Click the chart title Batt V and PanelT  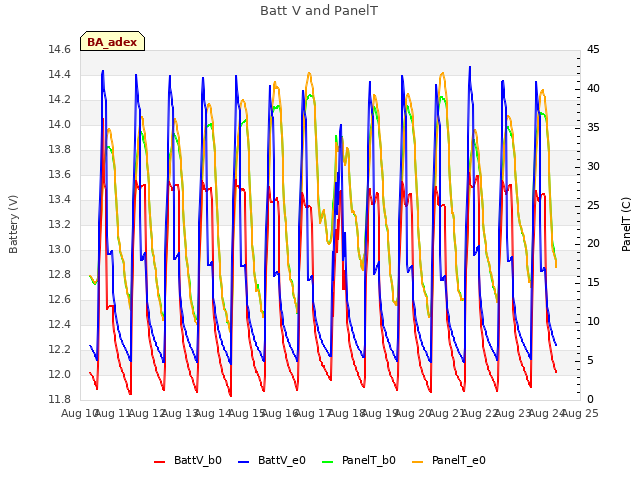click(319, 11)
